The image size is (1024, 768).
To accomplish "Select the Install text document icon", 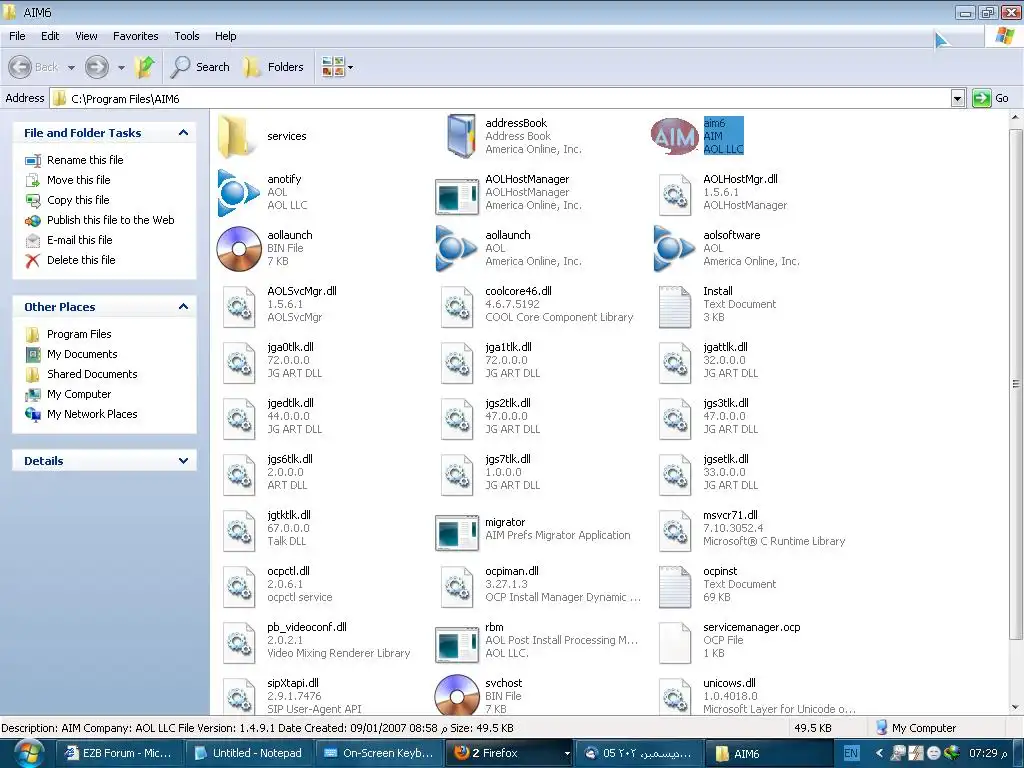I will pos(675,307).
